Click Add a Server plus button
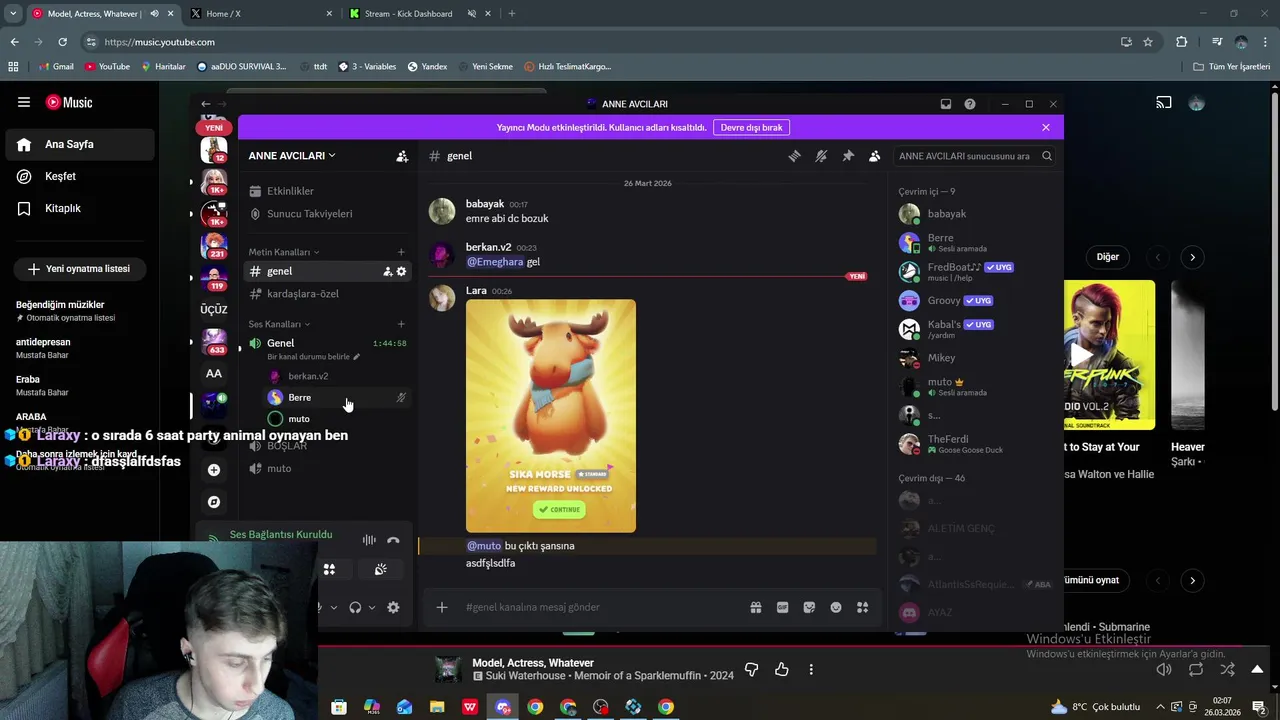Screen dimensions: 1280x720 pos(214,470)
